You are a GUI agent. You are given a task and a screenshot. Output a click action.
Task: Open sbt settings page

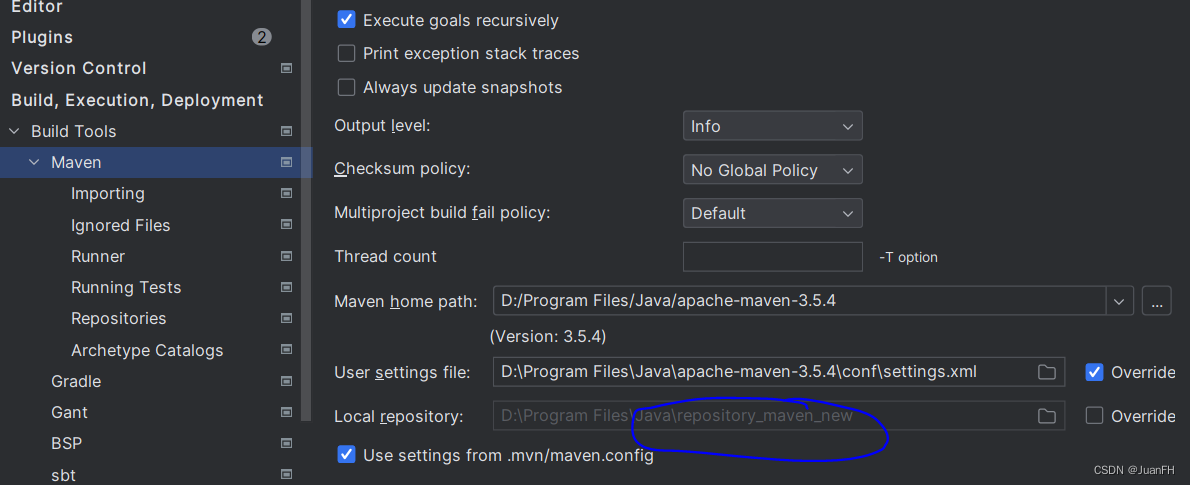point(63,475)
